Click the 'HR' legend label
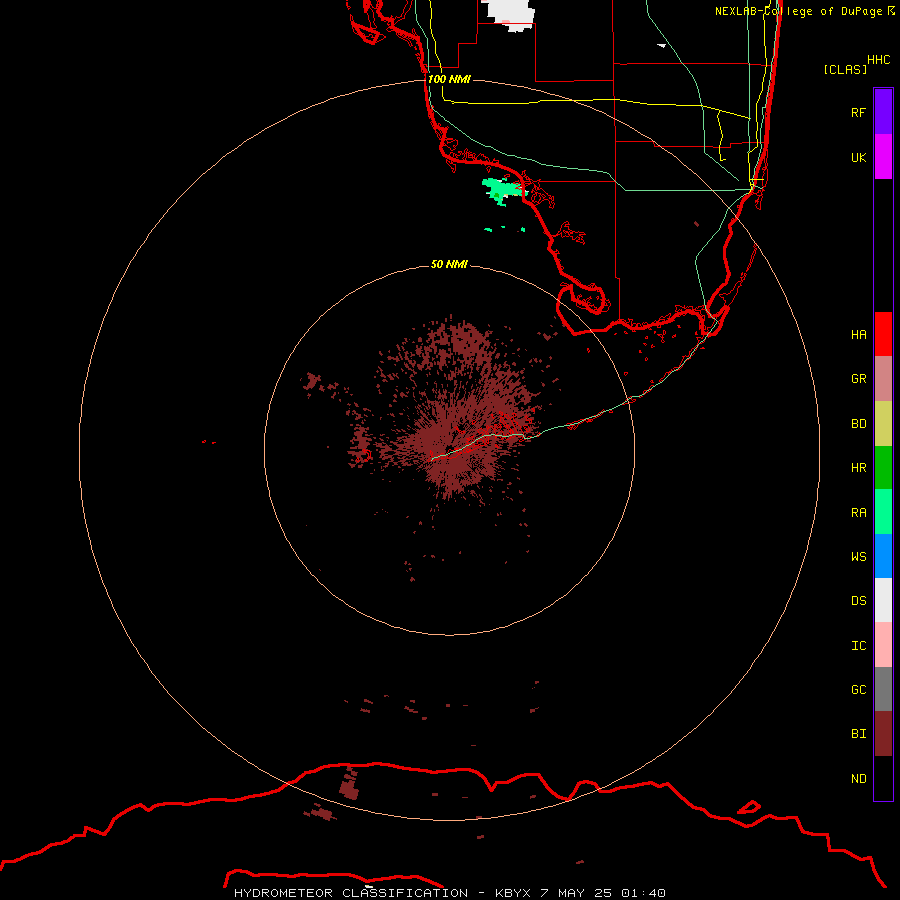Viewport: 900px width, 900px height. (x=858, y=468)
